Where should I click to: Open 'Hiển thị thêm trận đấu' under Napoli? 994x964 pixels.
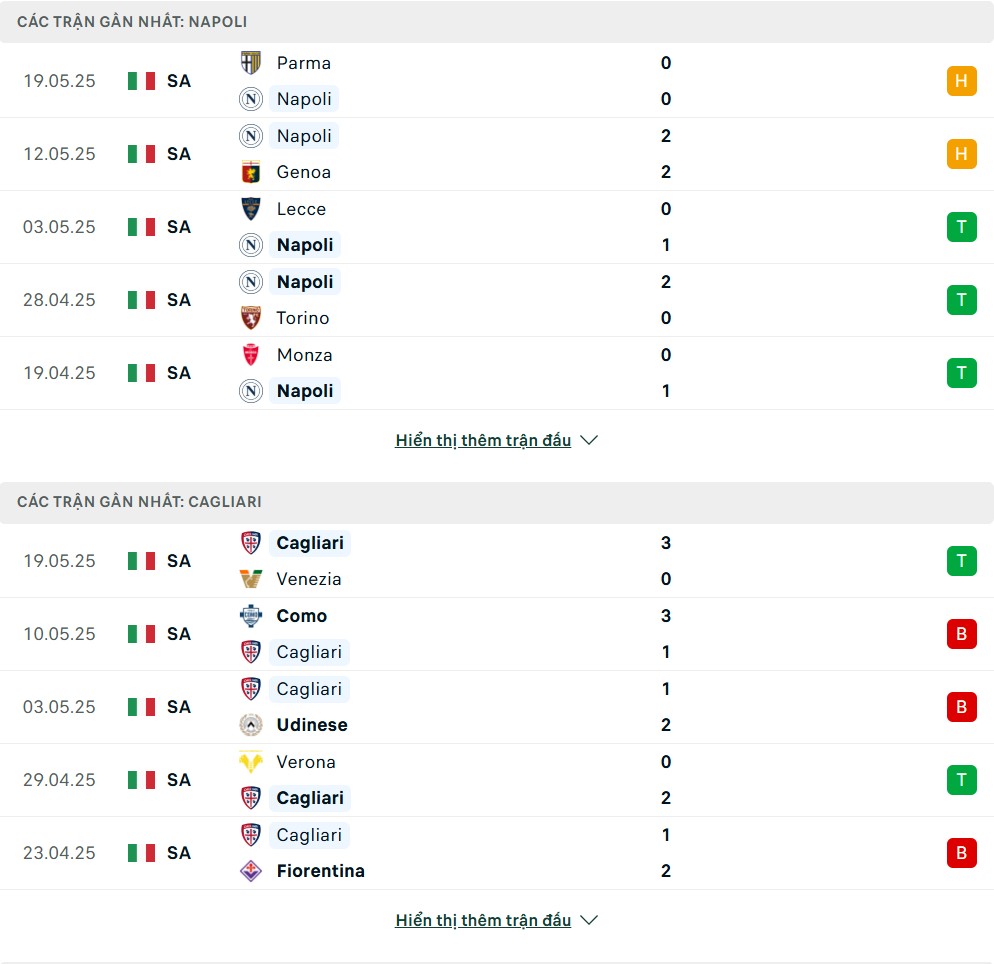coord(483,440)
